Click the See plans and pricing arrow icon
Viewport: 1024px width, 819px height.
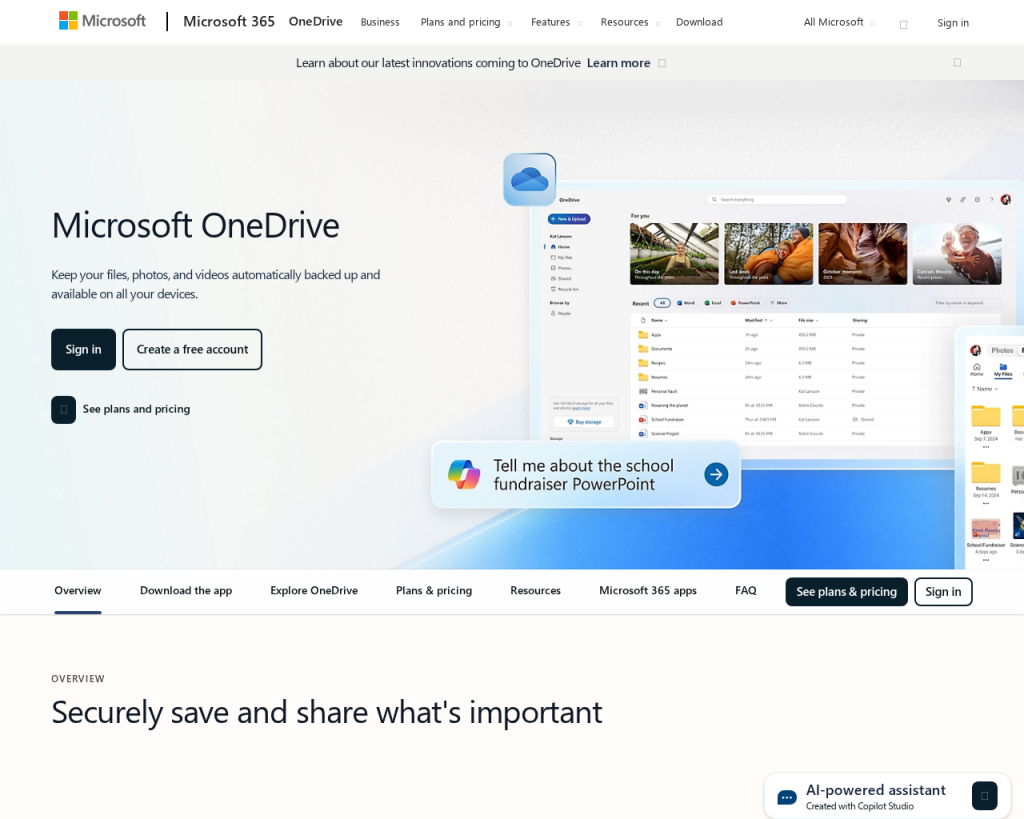point(64,410)
